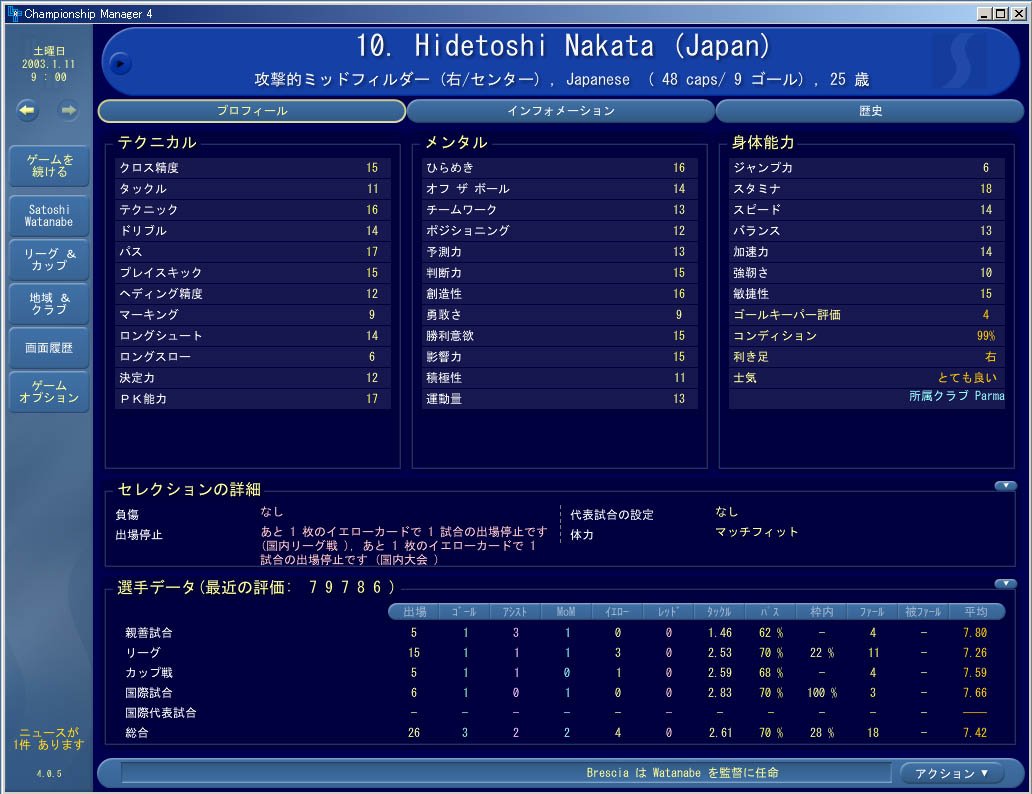Click the Brescia Watanabe news ticker message
Screen dimensions: 1032x794
(x=682, y=773)
